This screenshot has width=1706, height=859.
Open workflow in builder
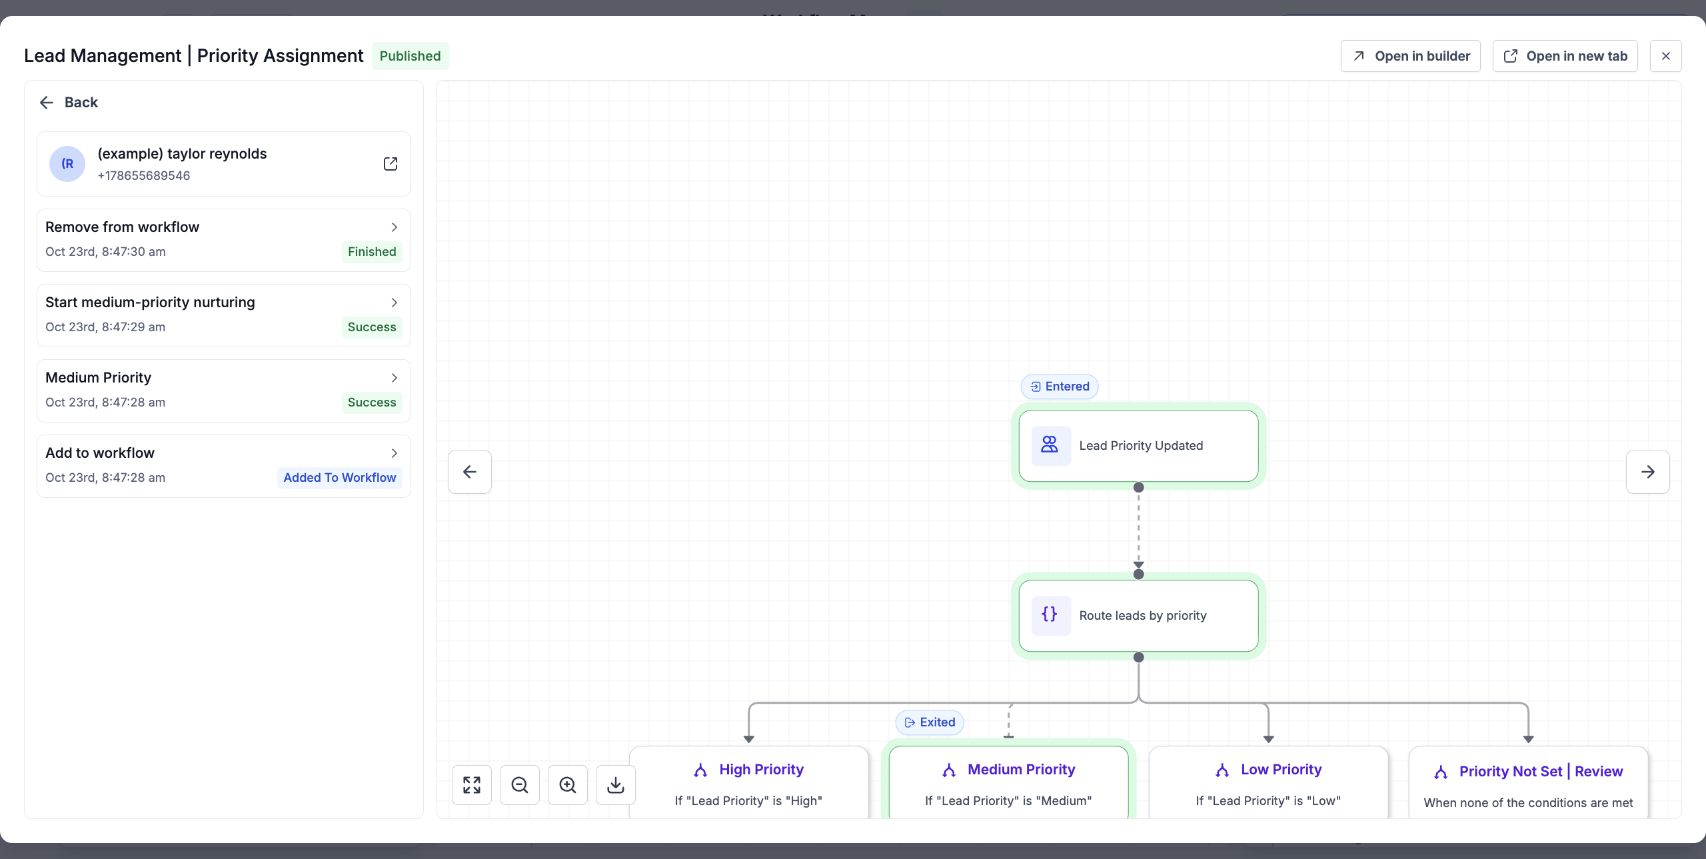(x=1411, y=56)
